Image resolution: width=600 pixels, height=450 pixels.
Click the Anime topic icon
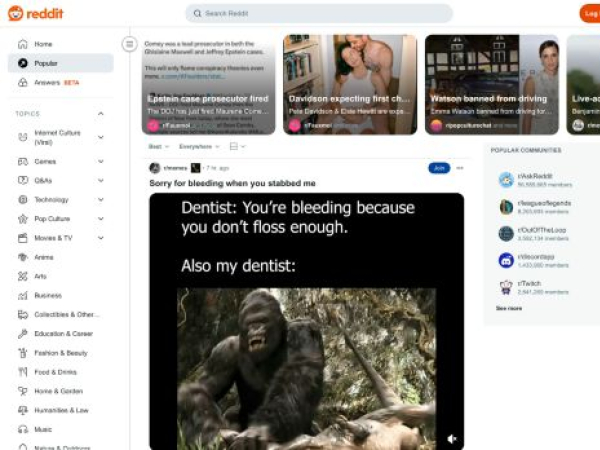[23, 257]
